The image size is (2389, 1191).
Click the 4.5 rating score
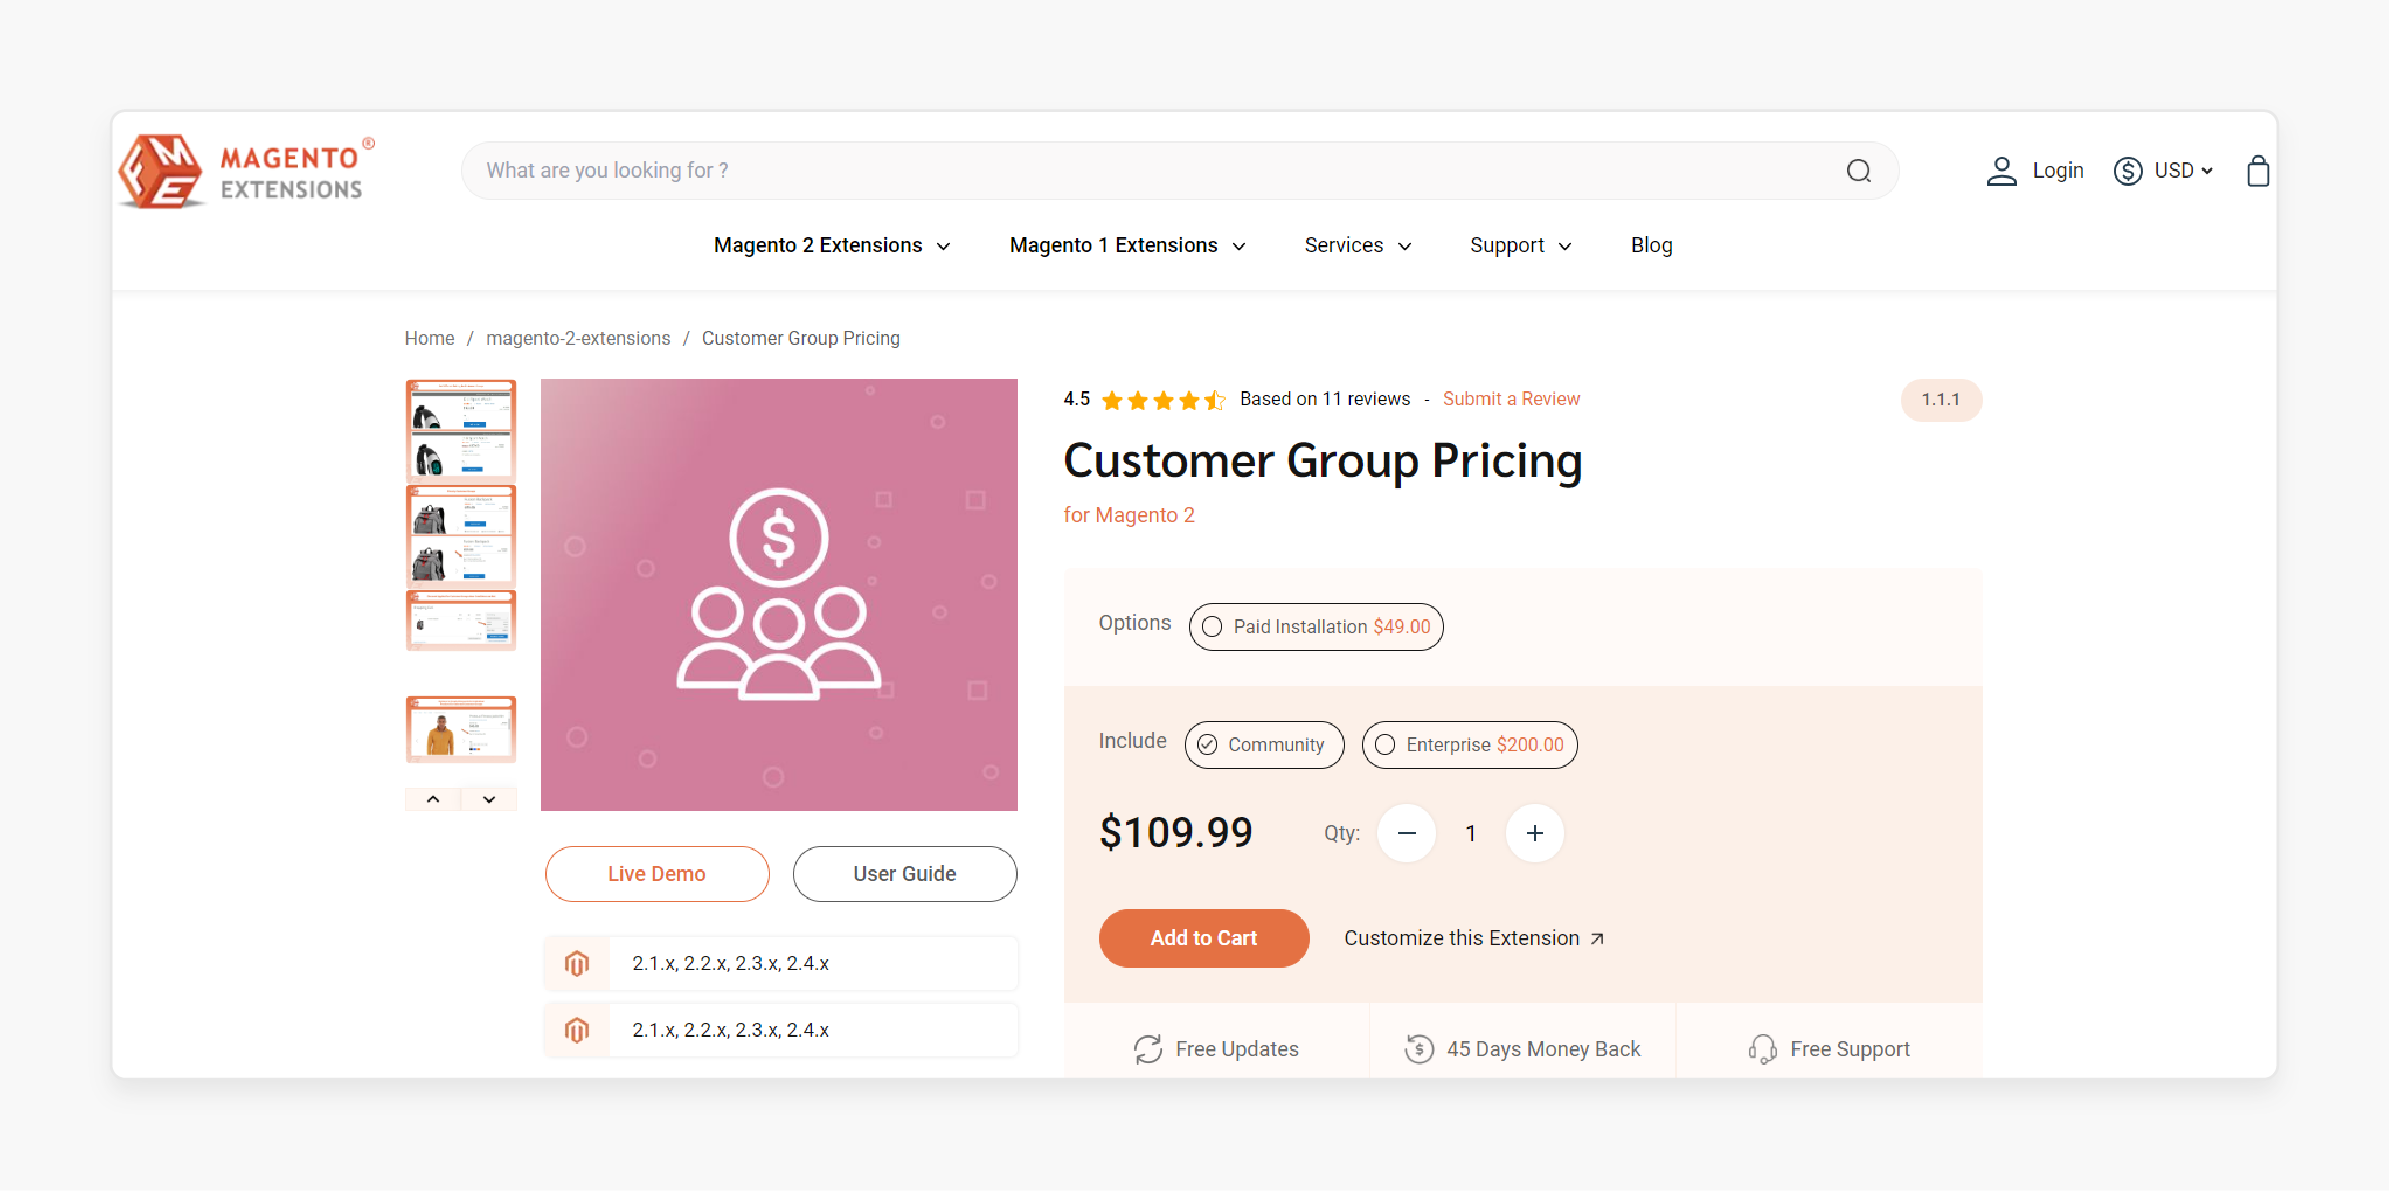(x=1077, y=399)
